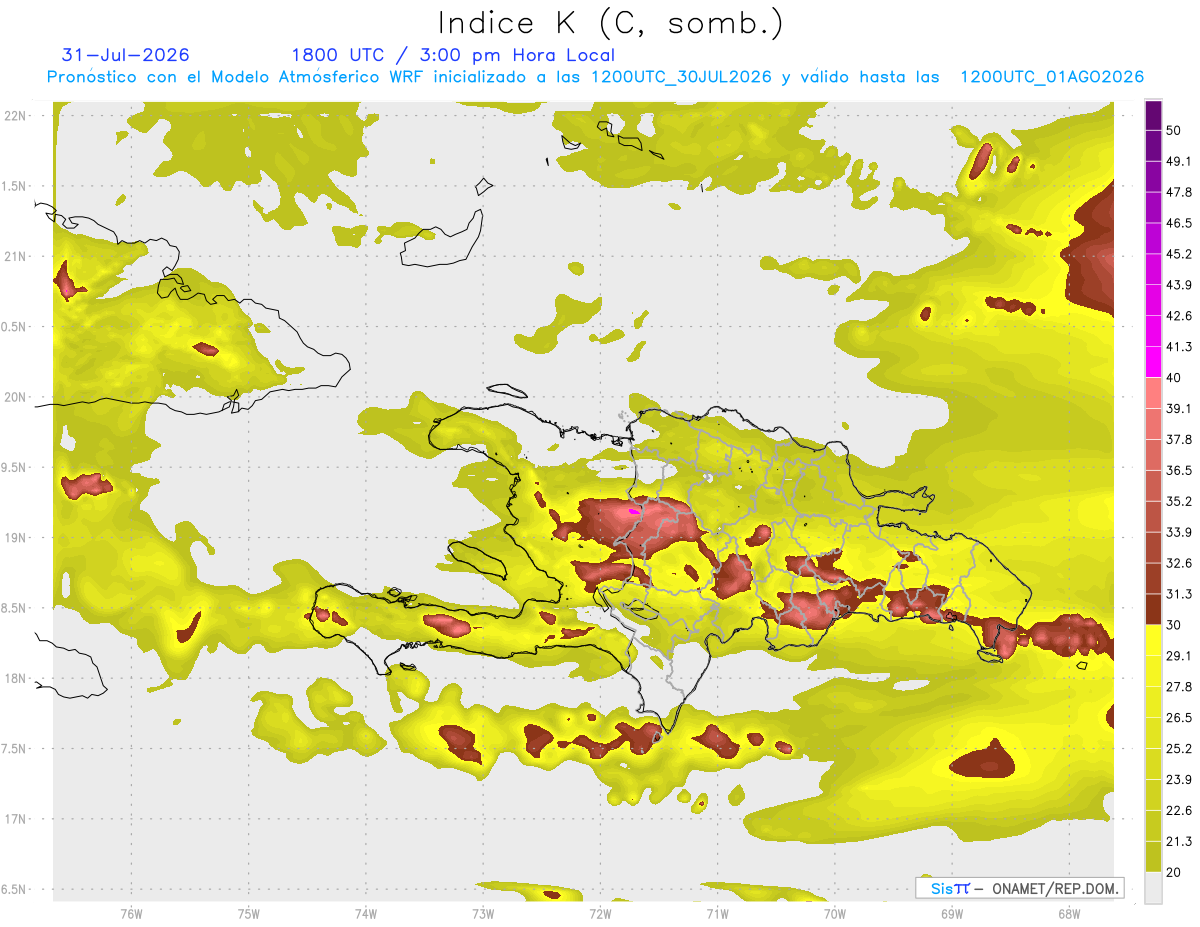Click the "68W" longitude label

tap(1068, 913)
